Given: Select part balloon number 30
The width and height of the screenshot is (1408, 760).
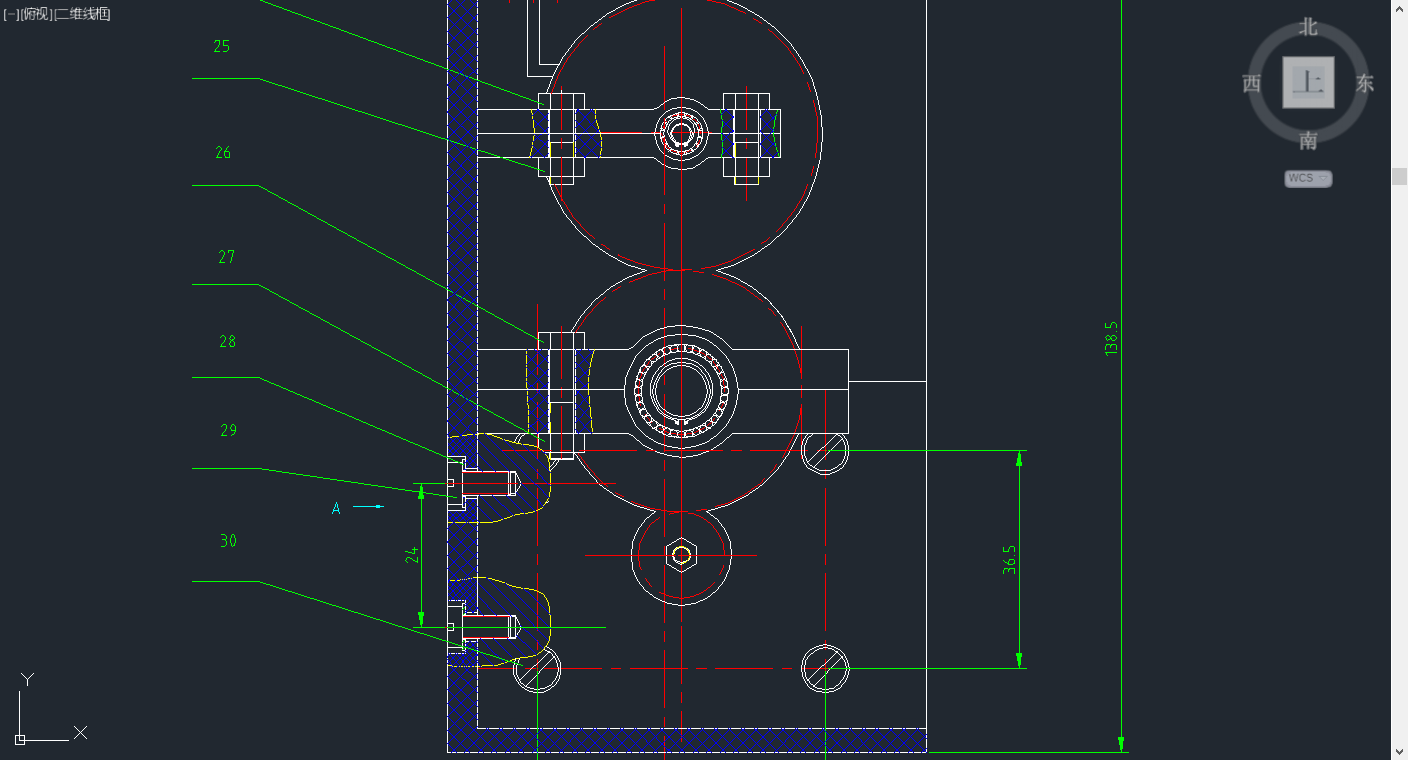Looking at the screenshot, I should [229, 541].
